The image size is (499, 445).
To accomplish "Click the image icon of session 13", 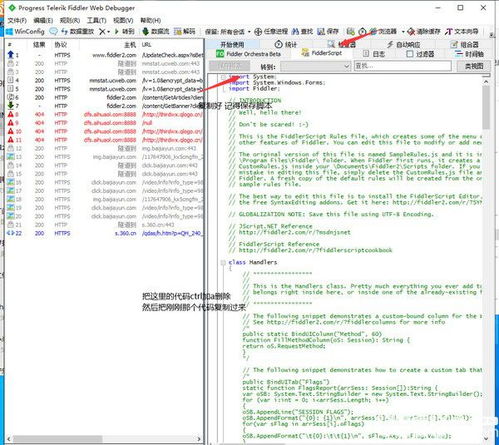I will click(10, 157).
